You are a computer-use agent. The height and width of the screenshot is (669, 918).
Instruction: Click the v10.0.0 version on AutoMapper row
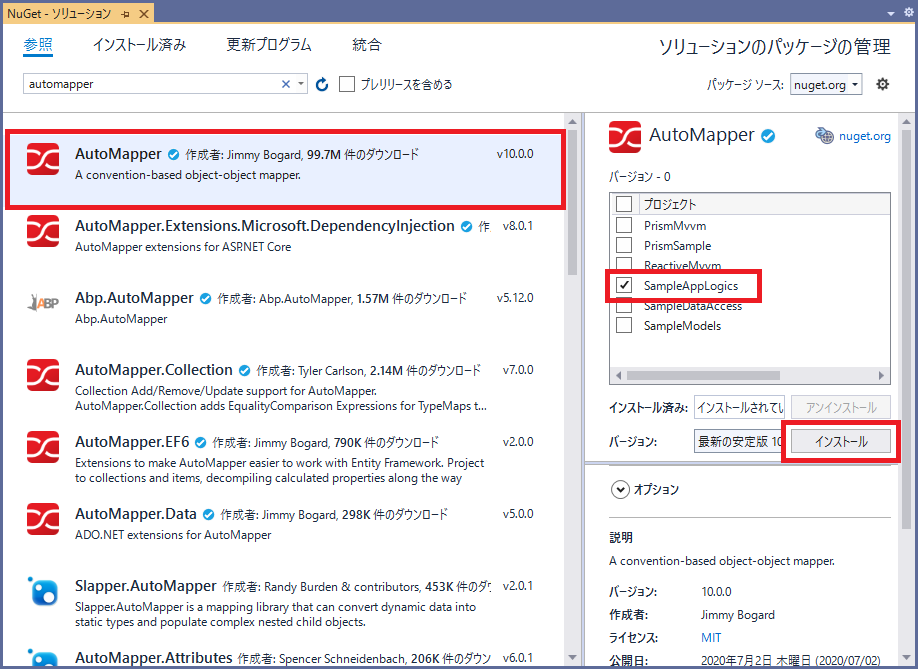click(515, 154)
